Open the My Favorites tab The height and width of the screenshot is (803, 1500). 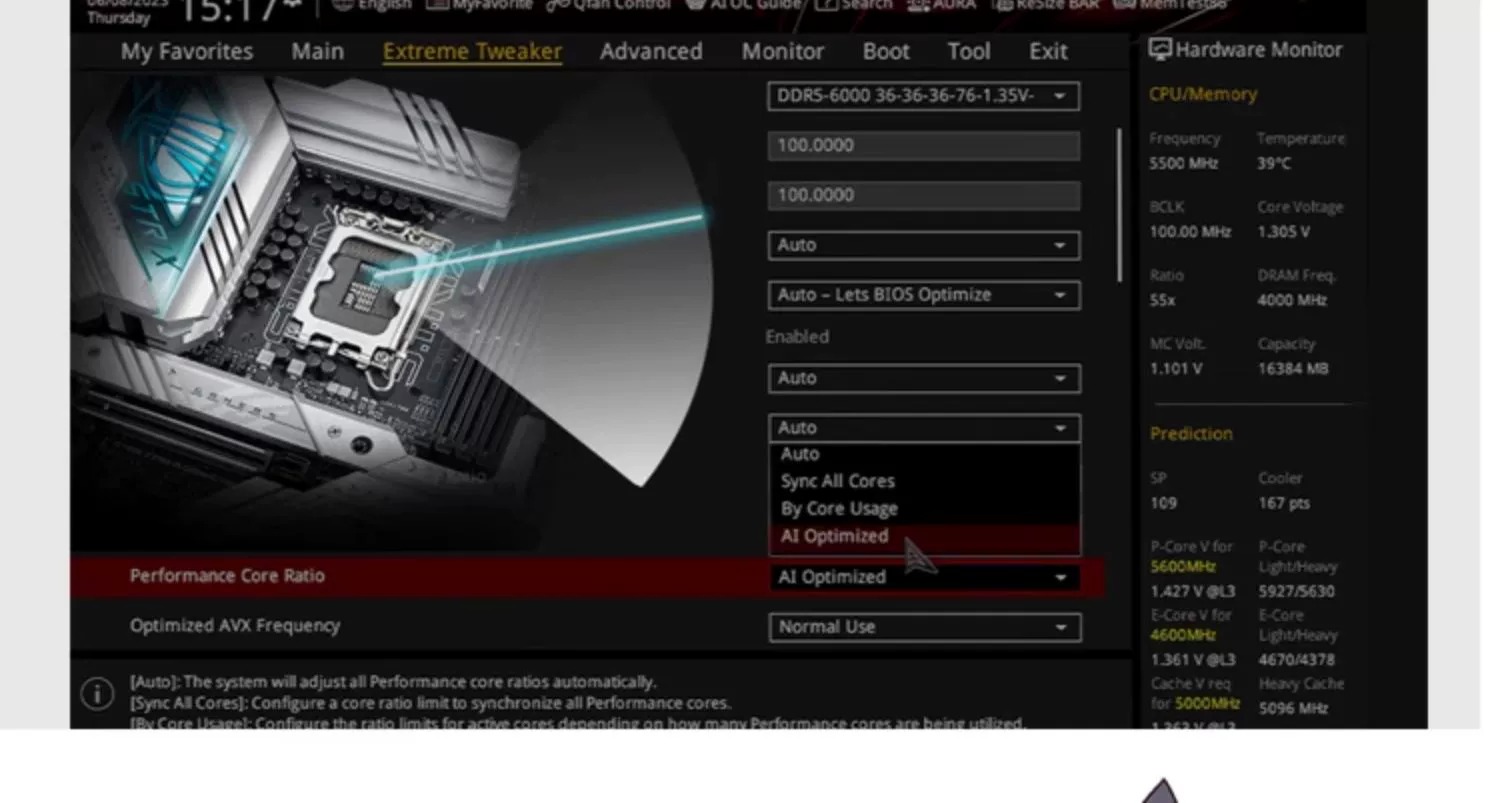pos(187,51)
